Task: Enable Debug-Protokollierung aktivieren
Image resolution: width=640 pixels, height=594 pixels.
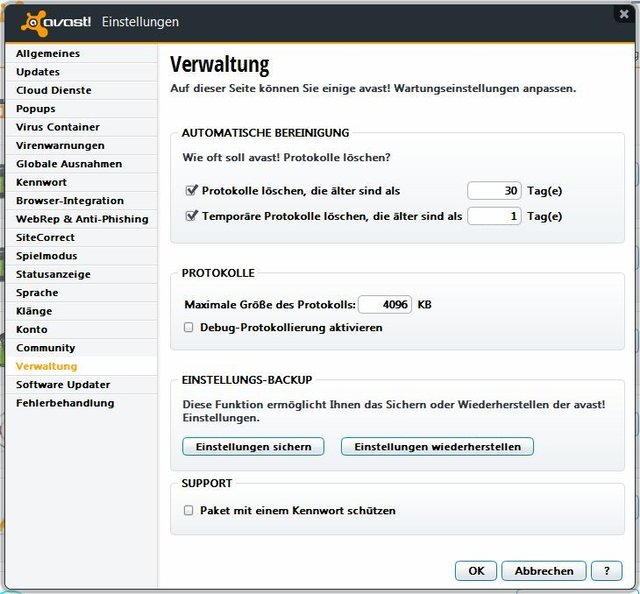Action: point(188,327)
